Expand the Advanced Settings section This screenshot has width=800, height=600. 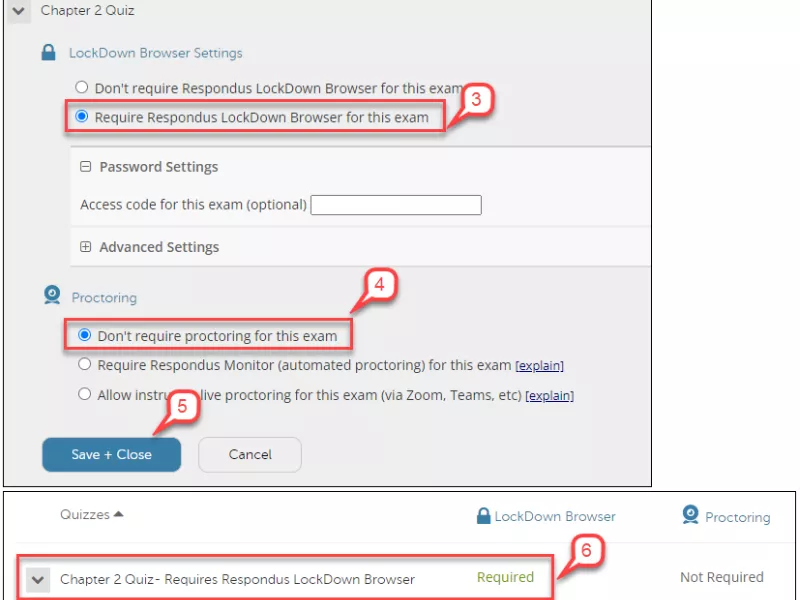point(86,247)
